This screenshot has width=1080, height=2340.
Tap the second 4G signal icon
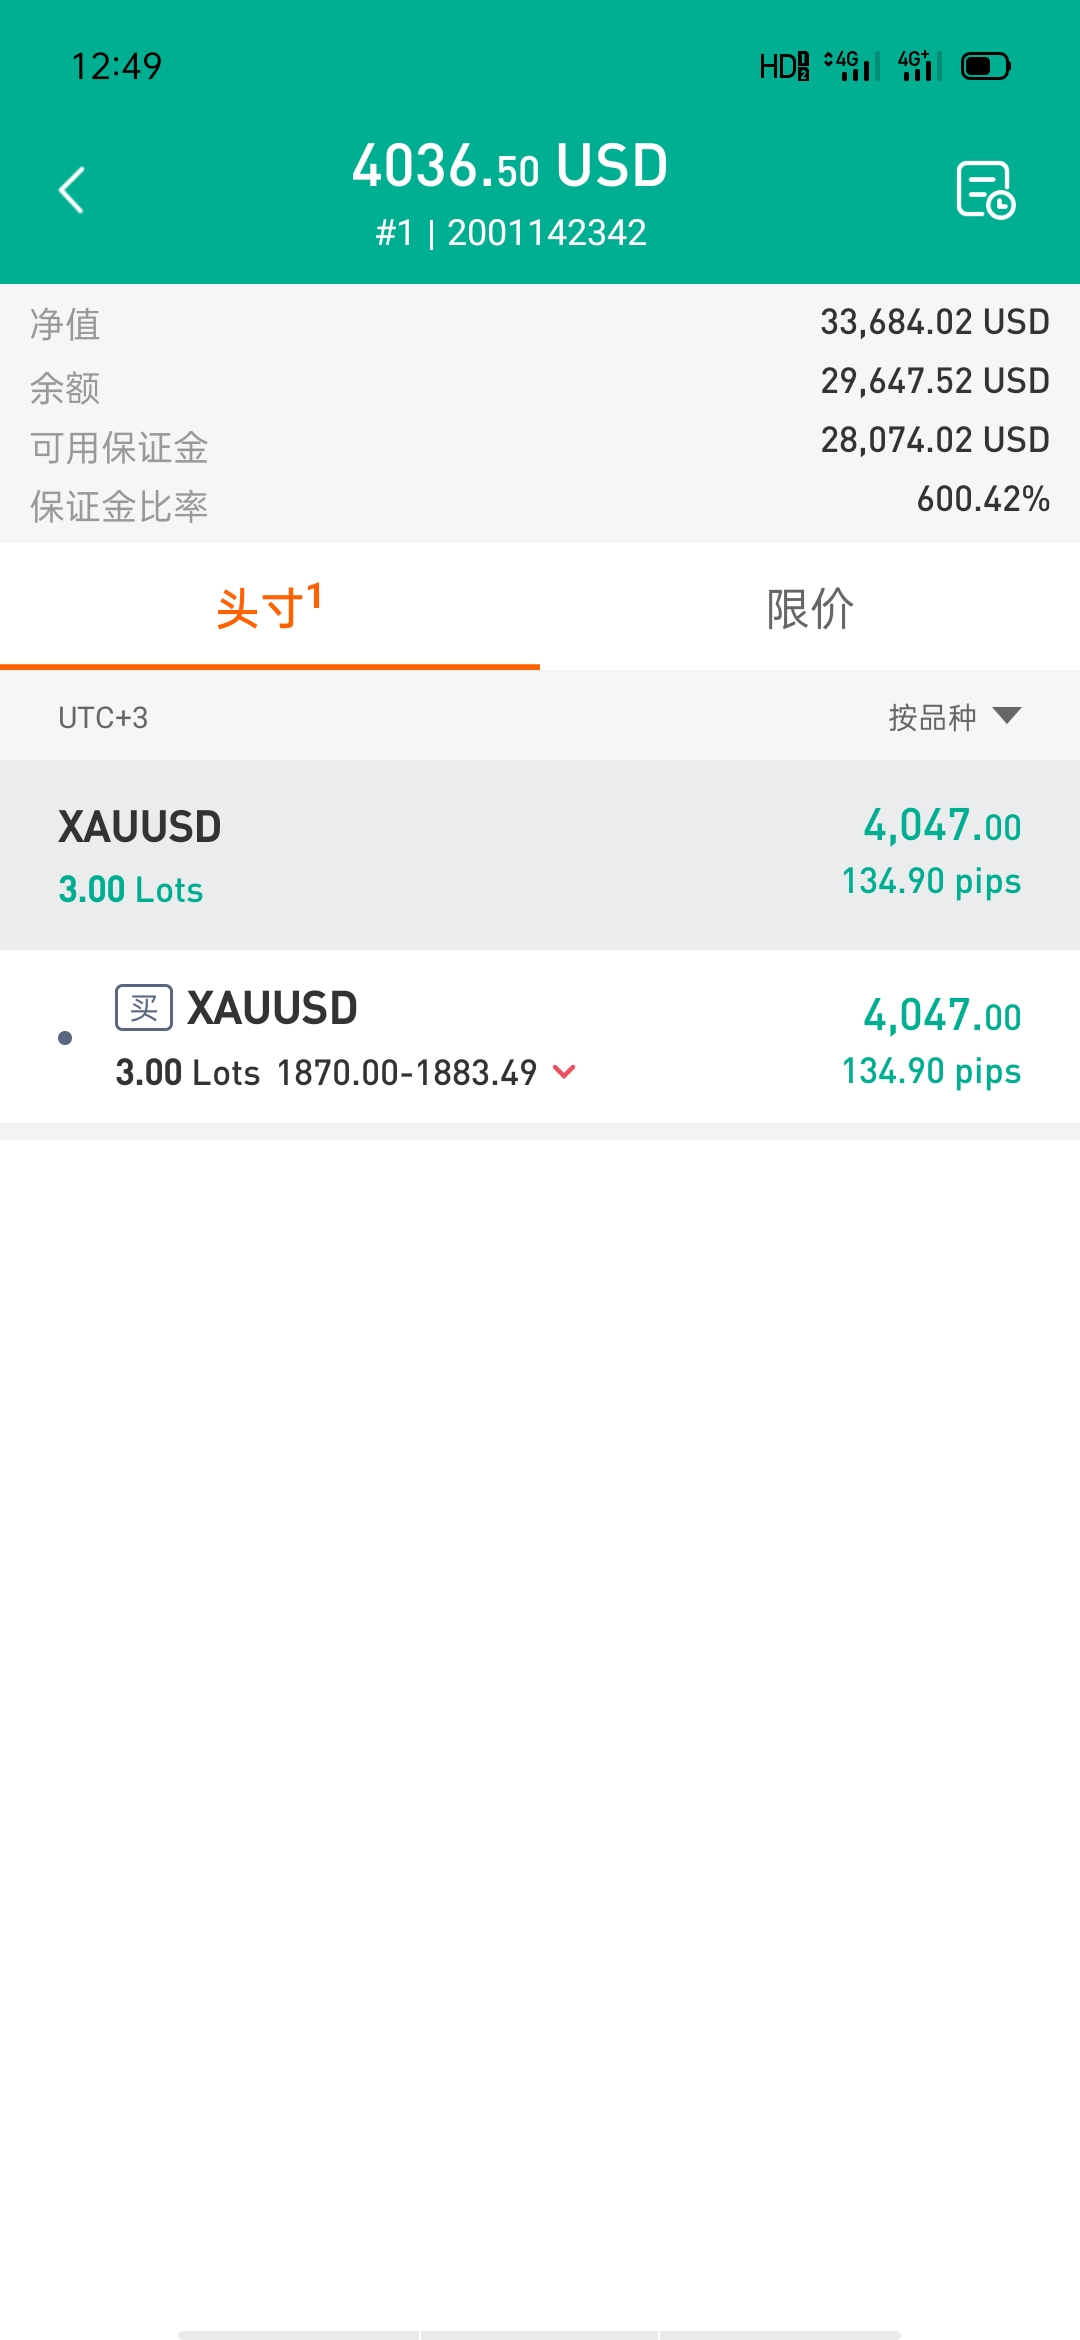tap(920, 66)
